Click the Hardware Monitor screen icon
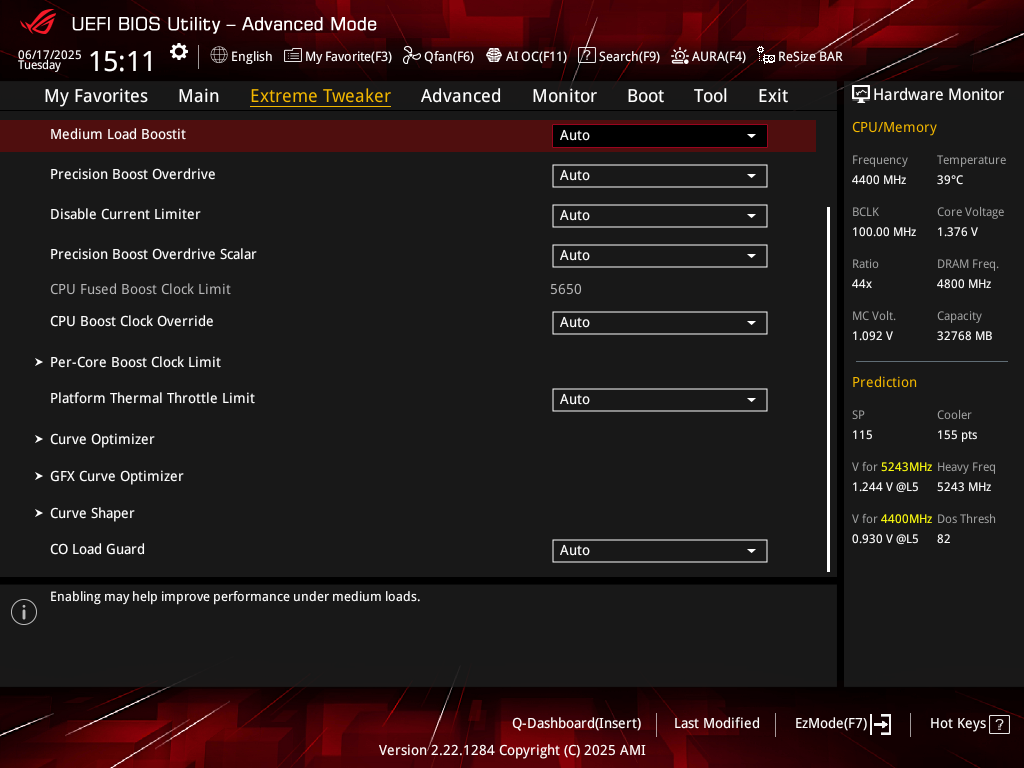This screenshot has height=768, width=1024. (861, 95)
